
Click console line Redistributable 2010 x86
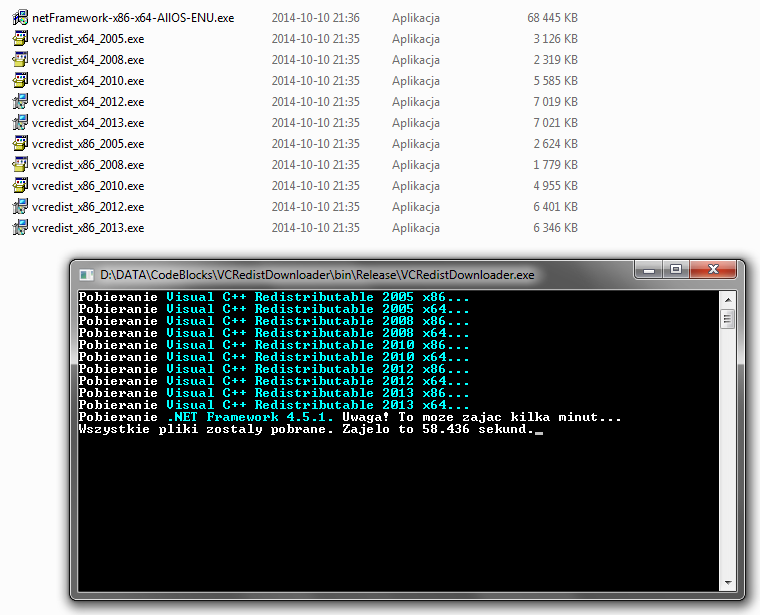274,345
